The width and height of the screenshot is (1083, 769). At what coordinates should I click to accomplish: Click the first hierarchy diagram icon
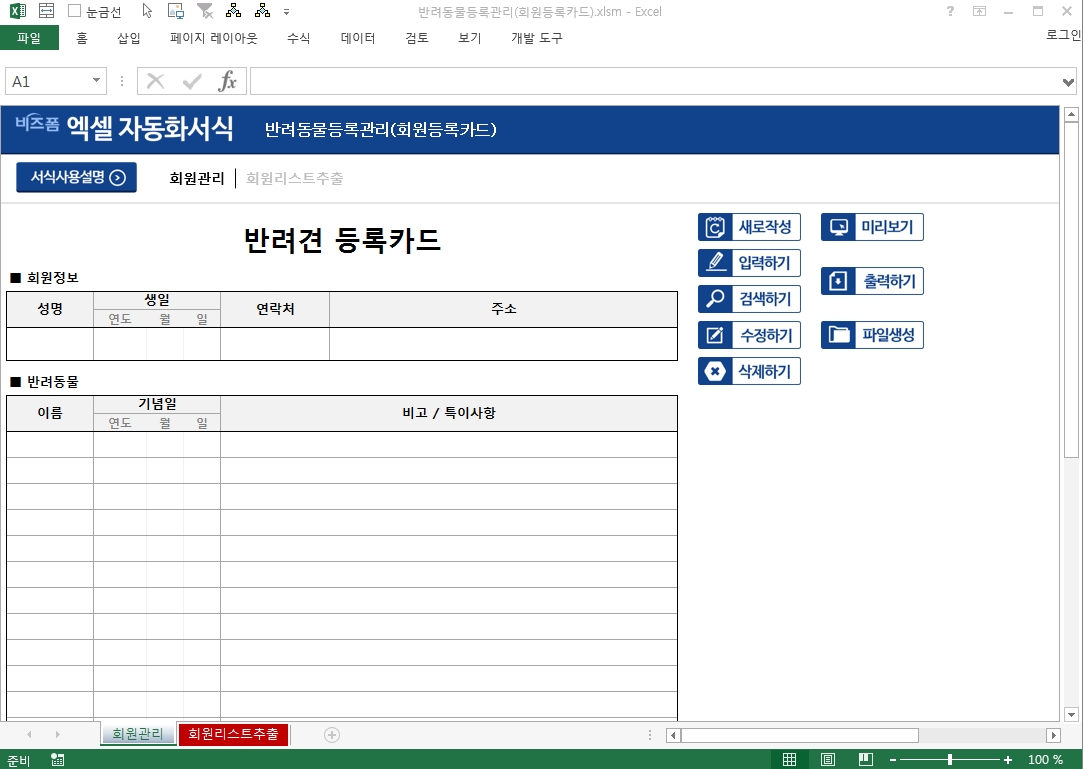[233, 11]
